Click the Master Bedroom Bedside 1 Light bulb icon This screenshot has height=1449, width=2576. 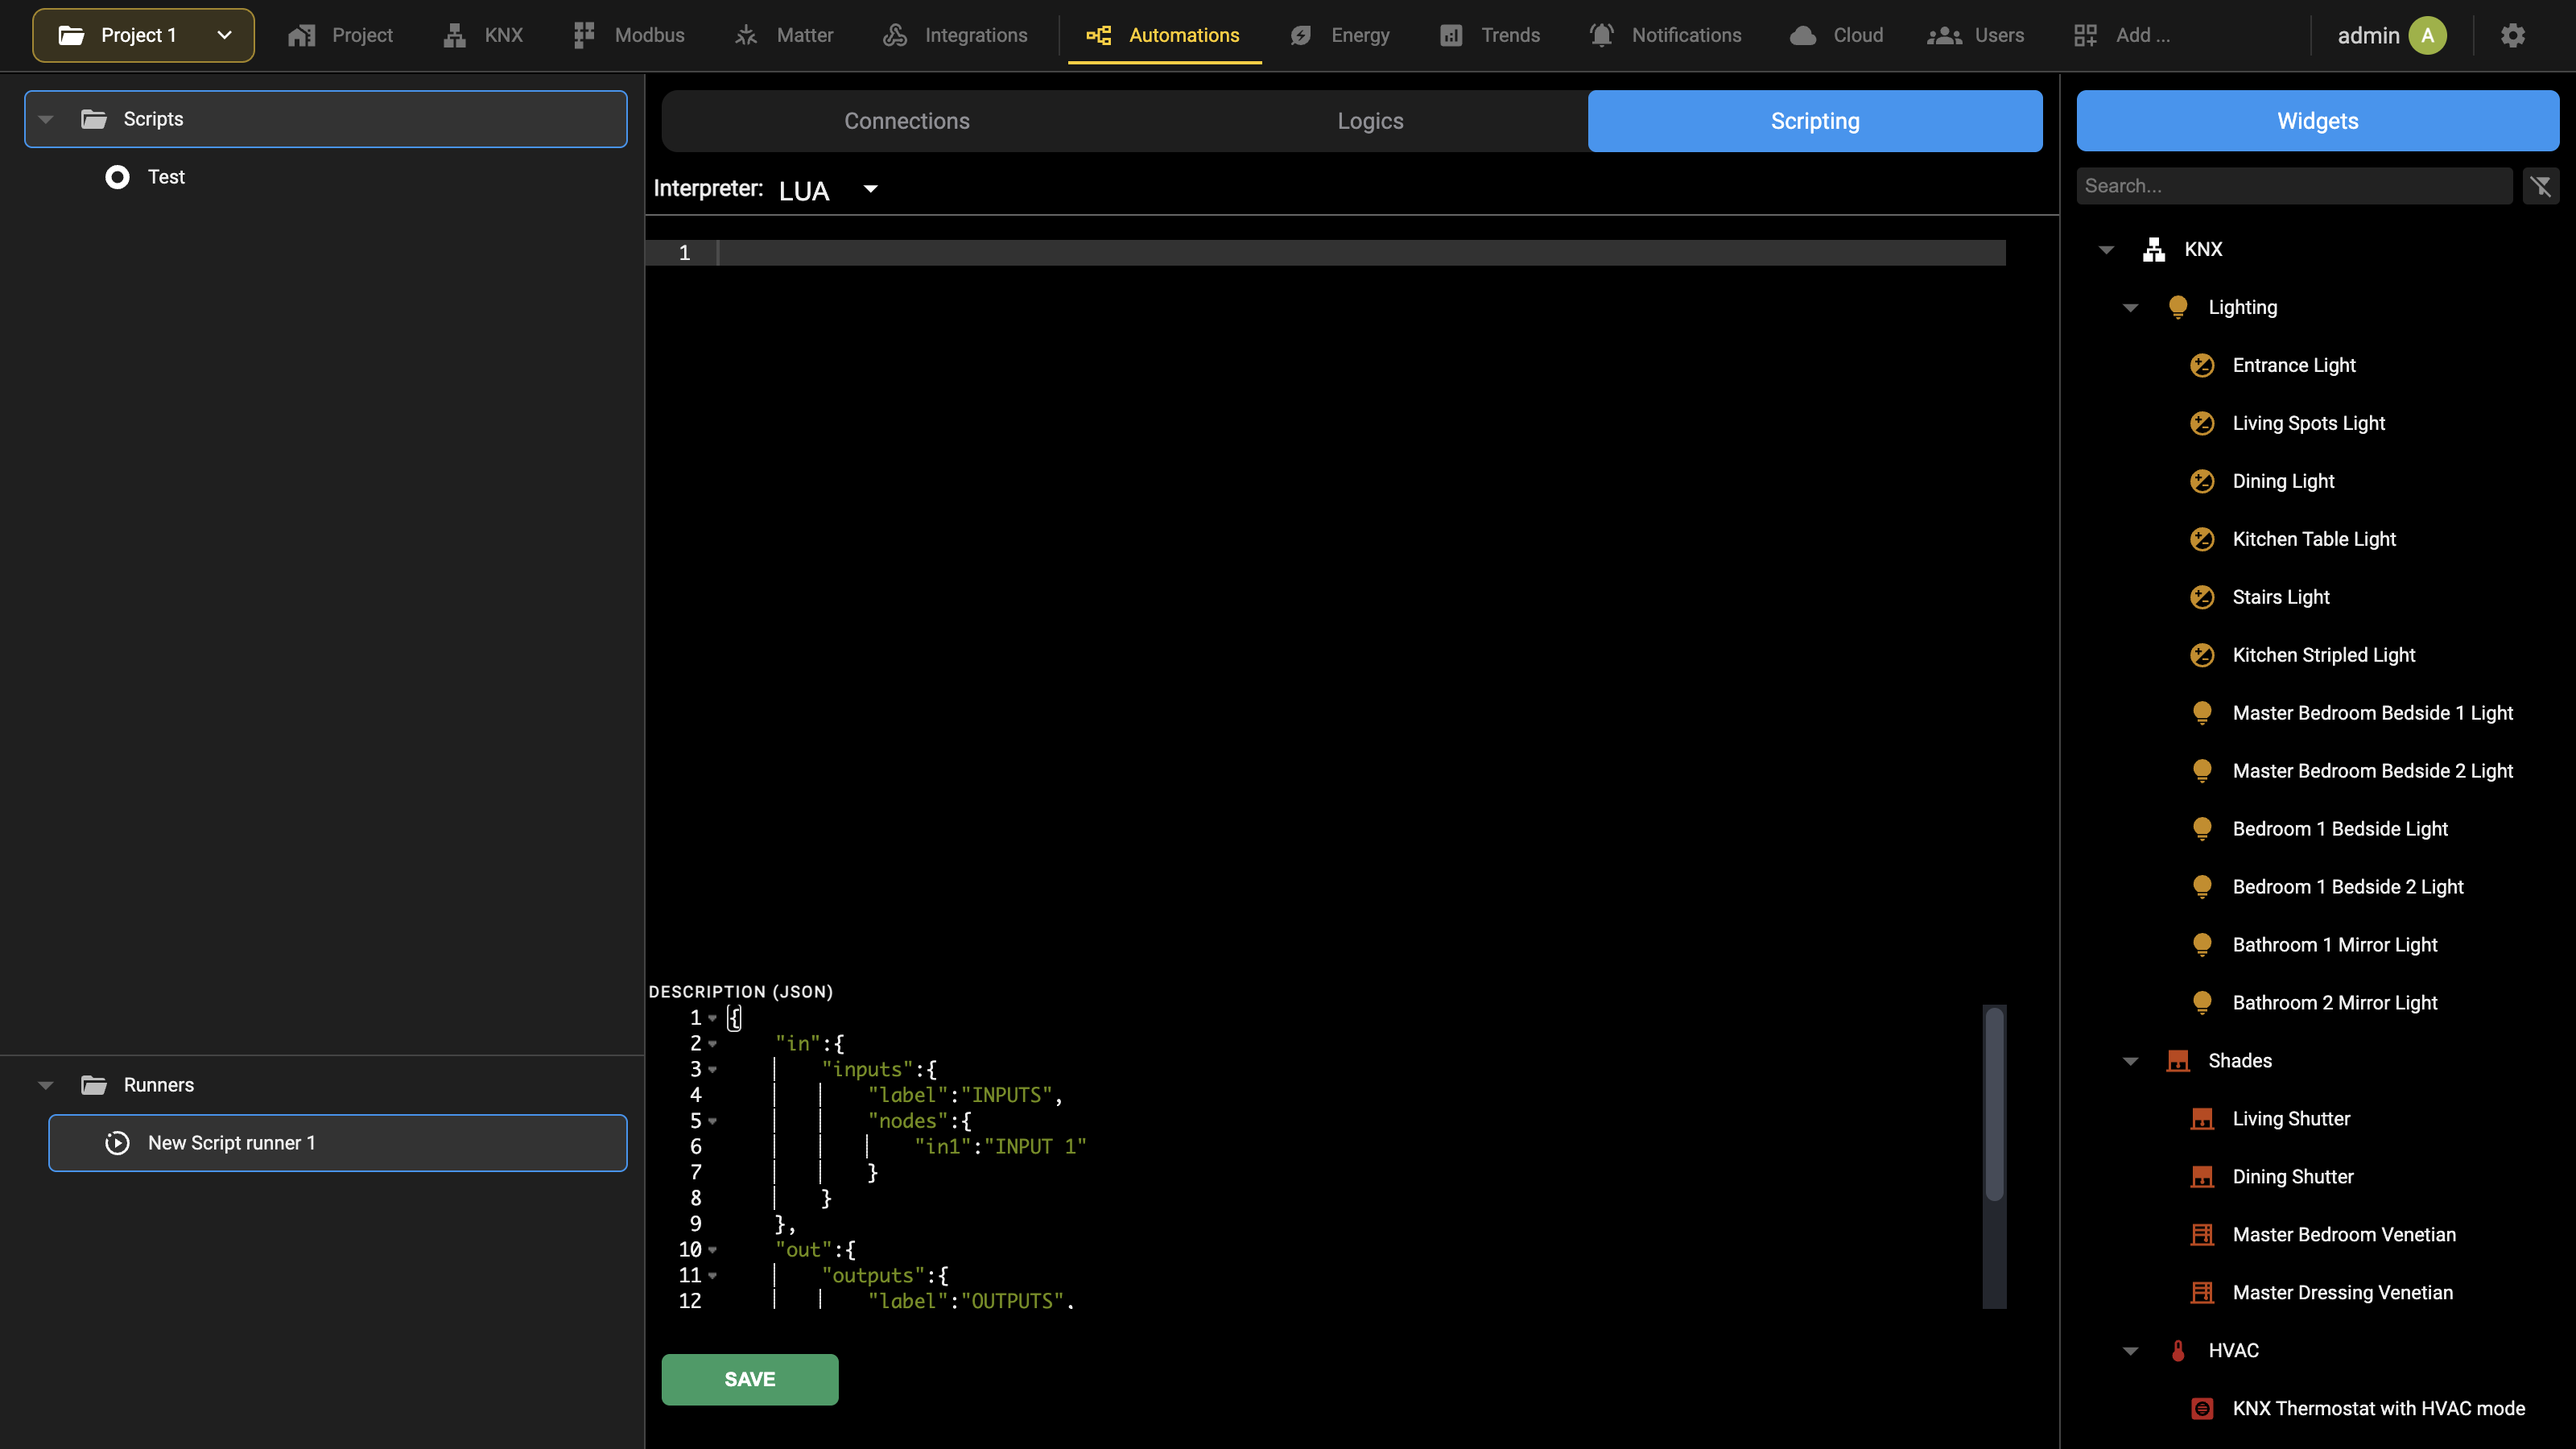coord(2202,713)
